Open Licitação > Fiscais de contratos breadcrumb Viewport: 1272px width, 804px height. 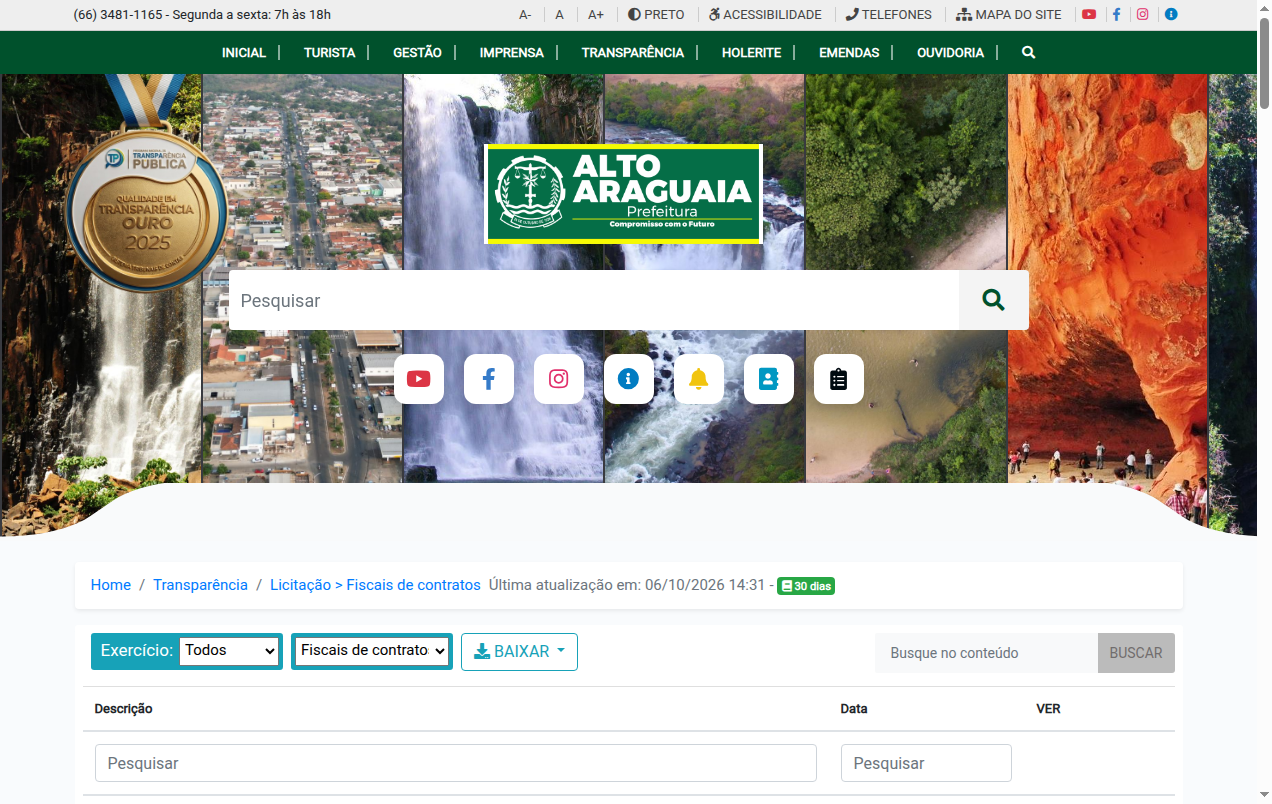coord(375,585)
